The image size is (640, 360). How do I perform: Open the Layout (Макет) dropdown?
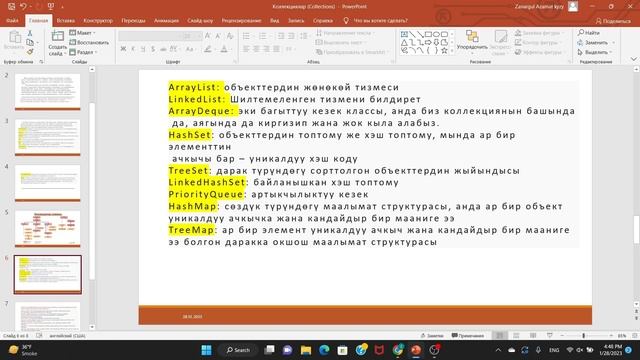pyautogui.click(x=83, y=33)
